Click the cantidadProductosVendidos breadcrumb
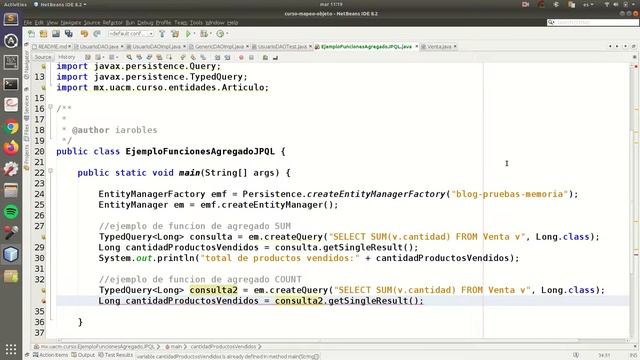Image resolution: width=640 pixels, height=360 pixels. point(223,347)
